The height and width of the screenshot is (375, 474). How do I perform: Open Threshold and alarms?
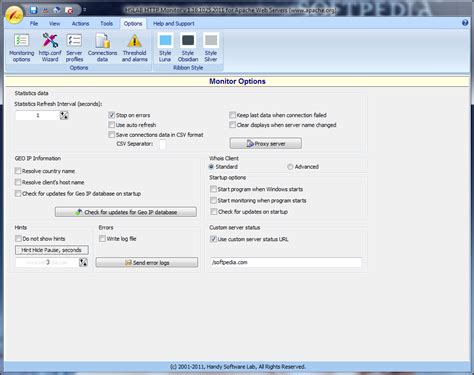pos(135,48)
